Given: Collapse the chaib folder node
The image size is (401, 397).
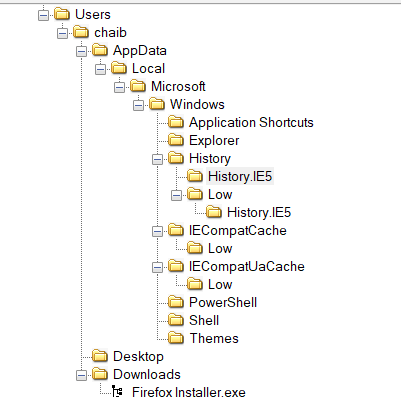Looking at the screenshot, I should [62, 33].
